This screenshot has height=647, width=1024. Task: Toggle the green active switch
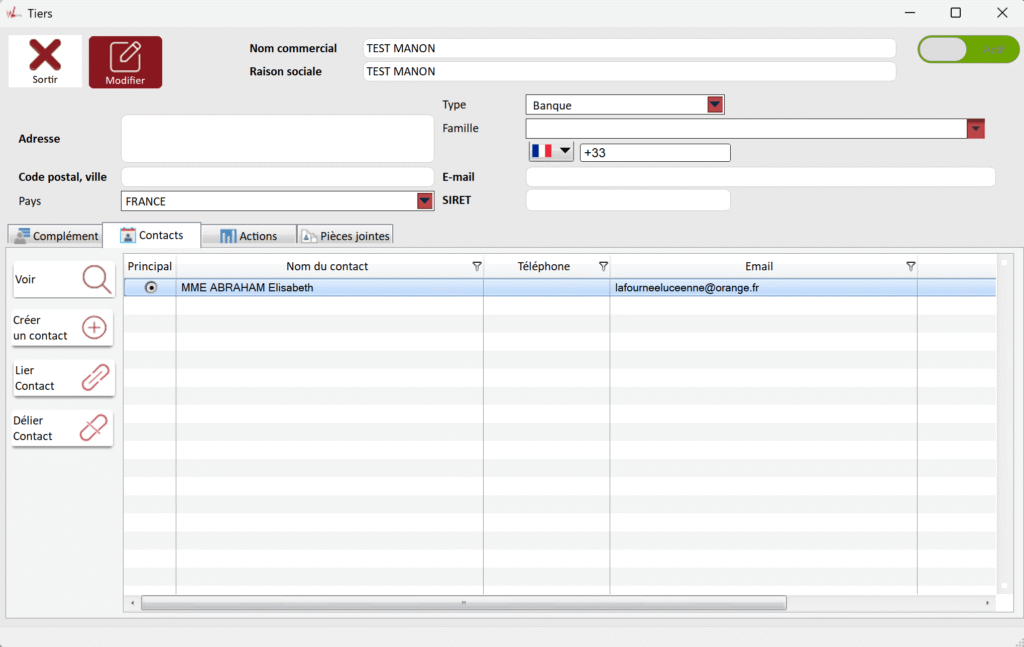tap(968, 49)
